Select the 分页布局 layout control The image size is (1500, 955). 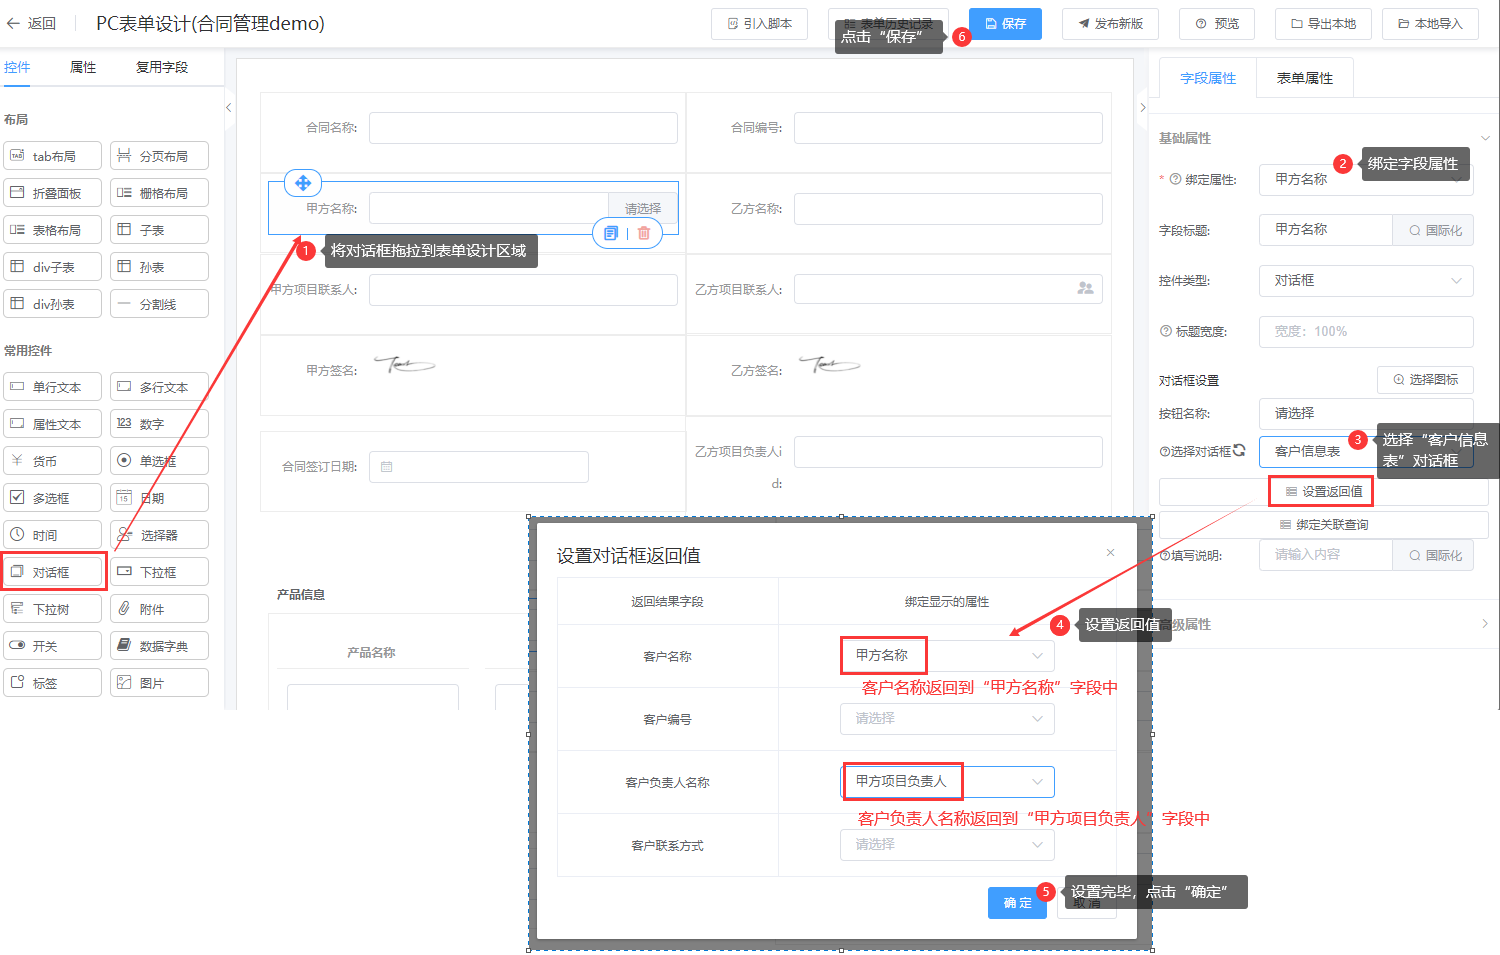pyautogui.click(x=159, y=156)
